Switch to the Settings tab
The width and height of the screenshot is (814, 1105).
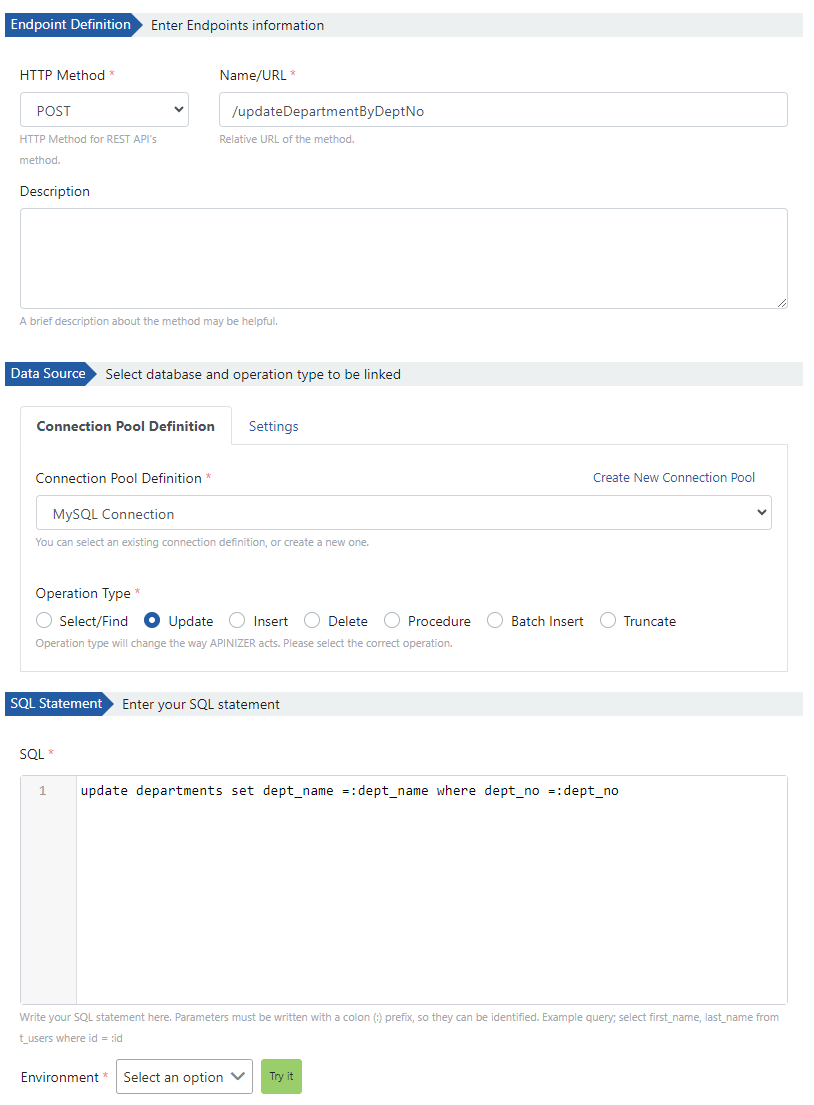click(273, 426)
